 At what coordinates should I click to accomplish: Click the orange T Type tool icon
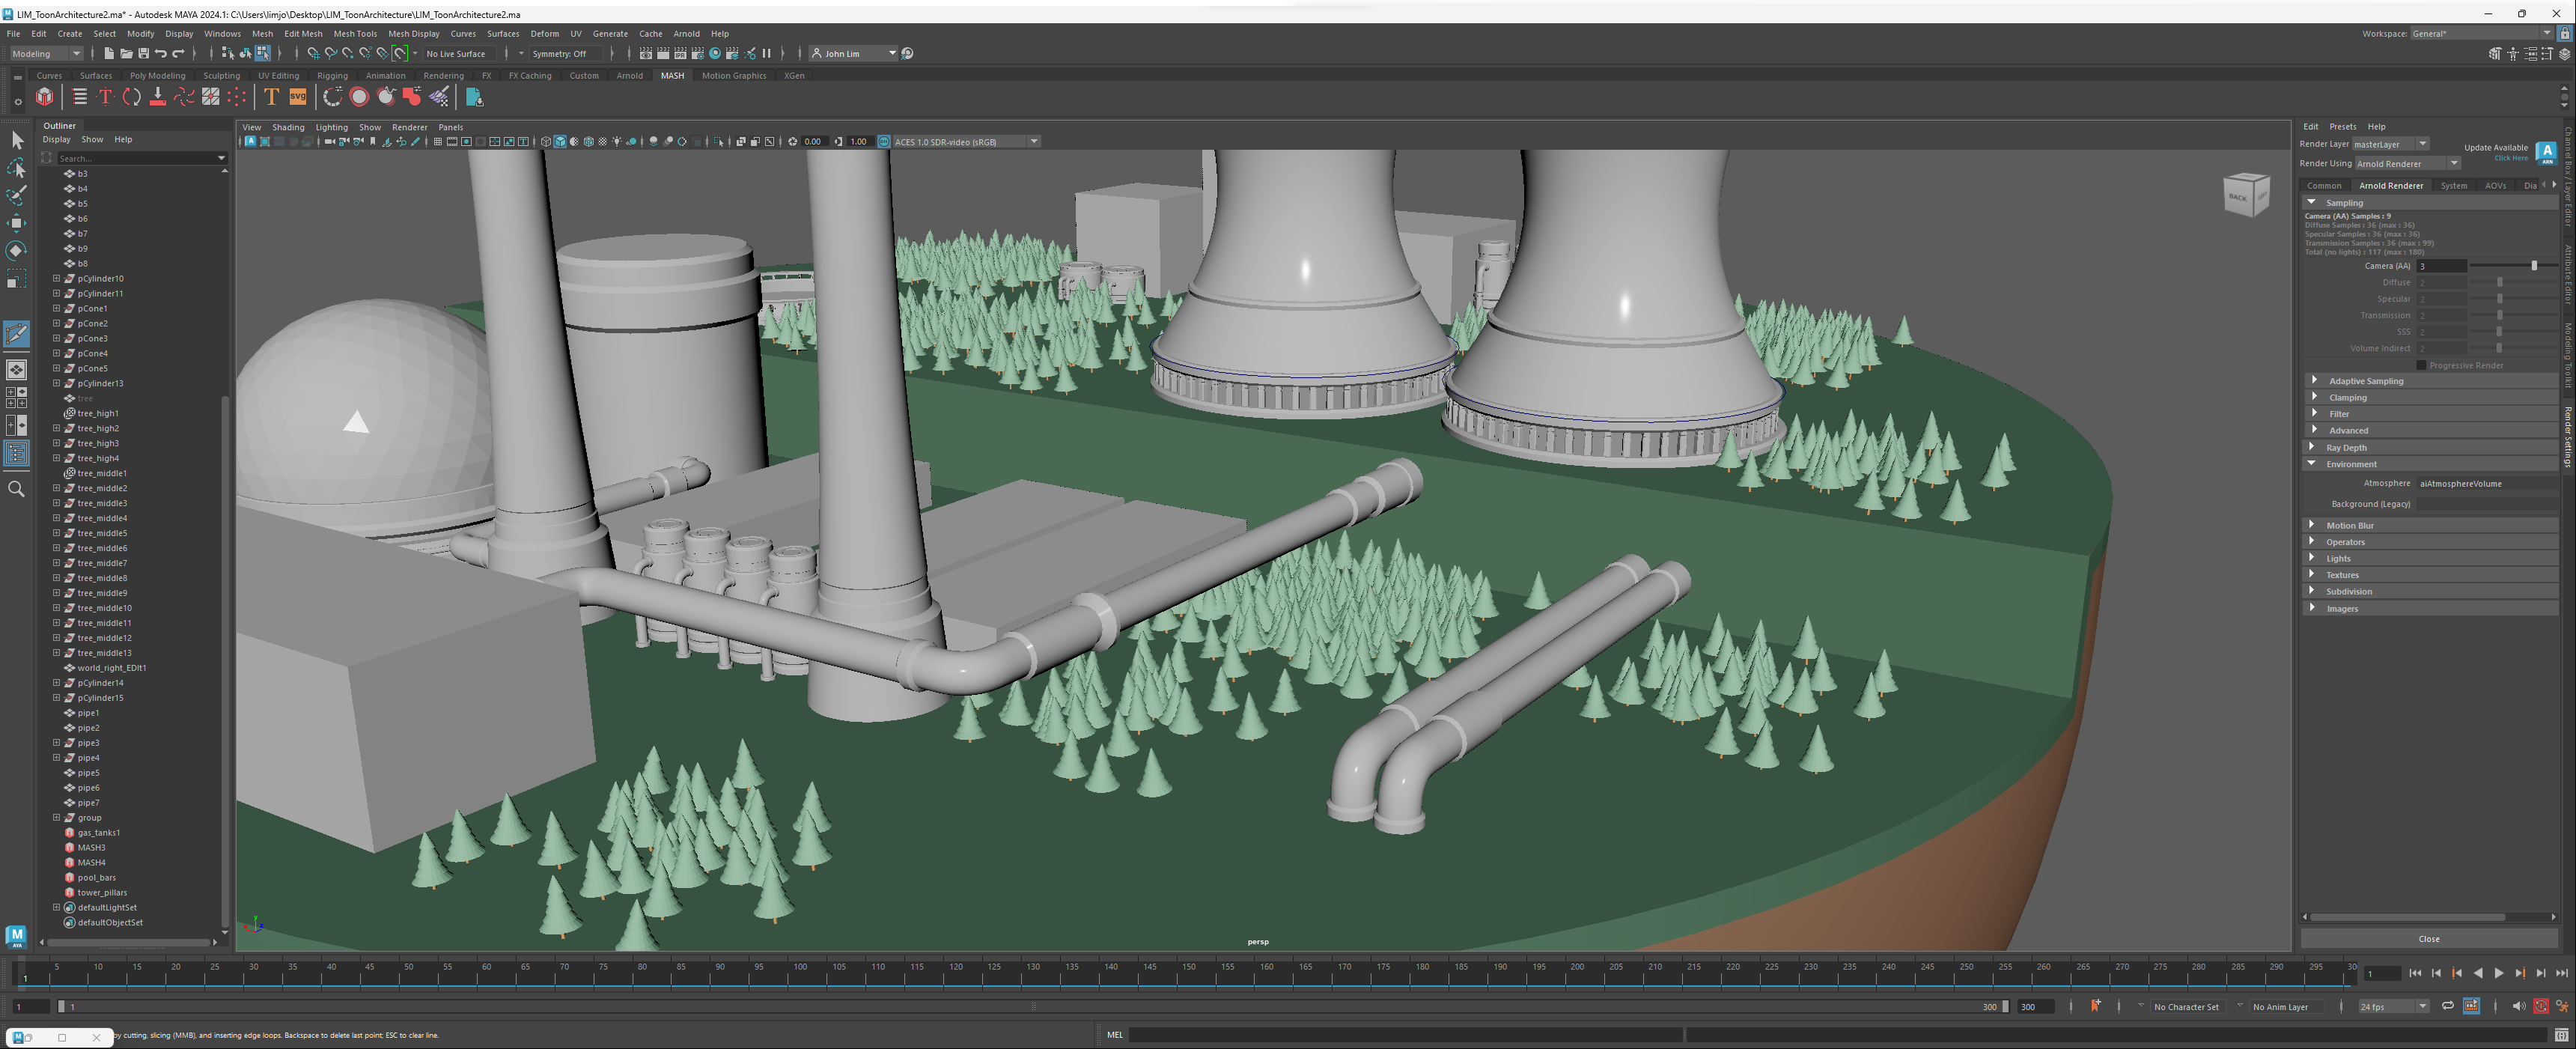click(x=271, y=97)
